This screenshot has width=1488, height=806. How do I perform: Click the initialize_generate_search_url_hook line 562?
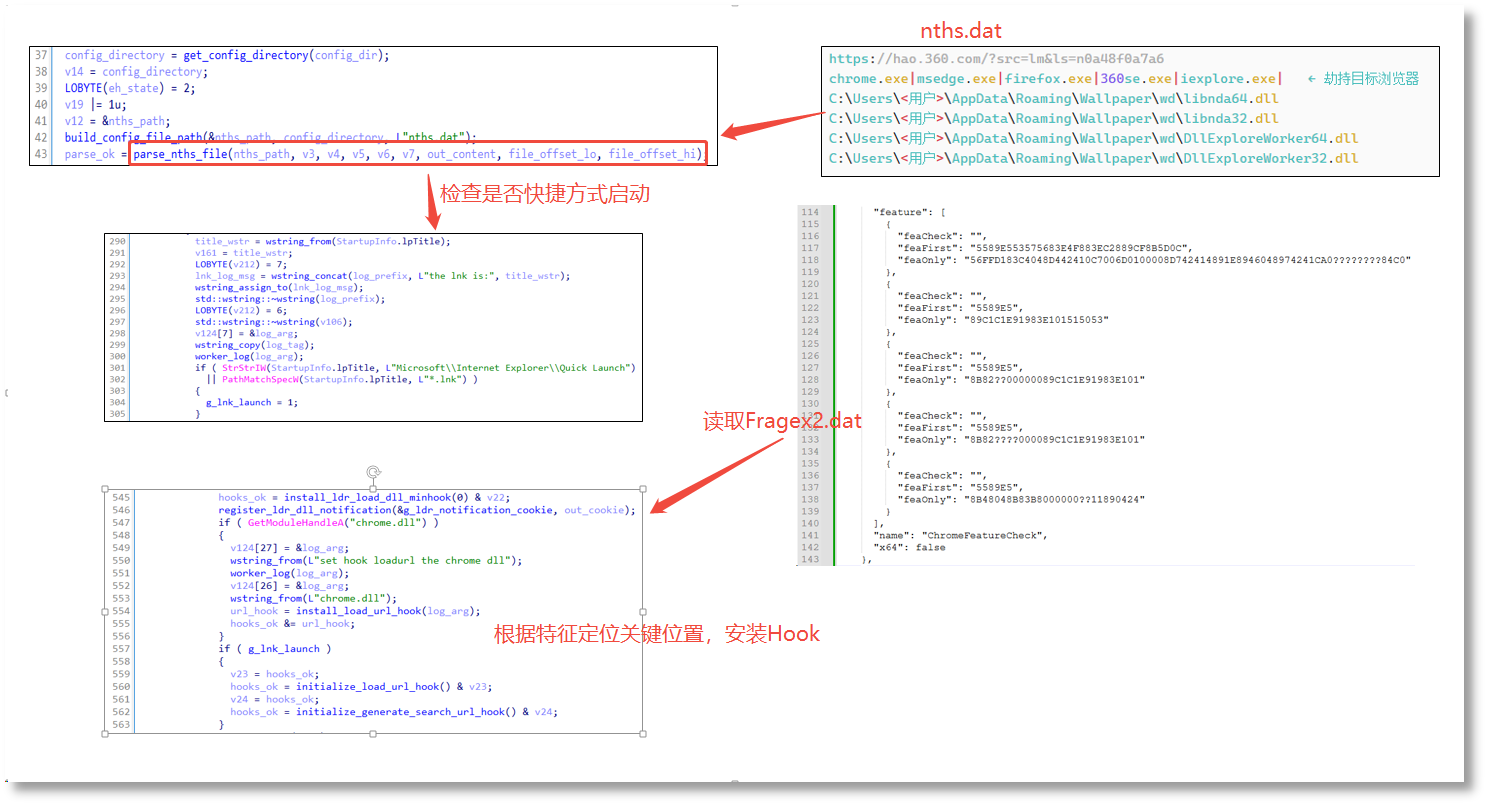tap(394, 712)
